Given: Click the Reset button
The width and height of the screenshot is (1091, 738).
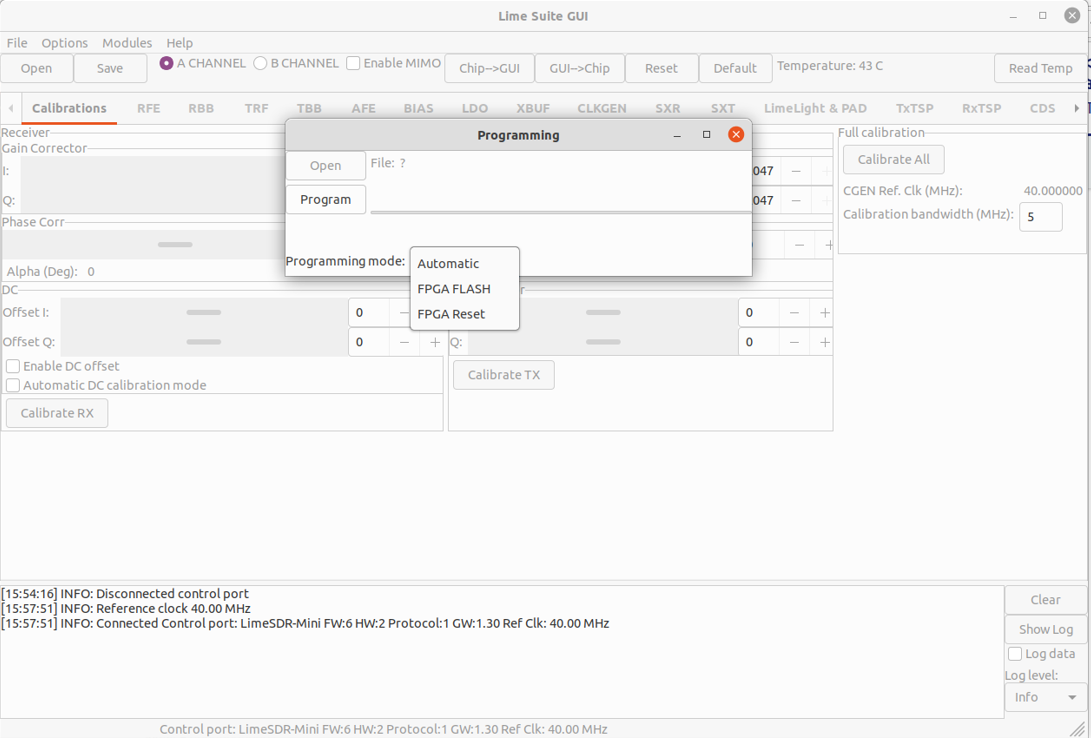Looking at the screenshot, I should (x=661, y=68).
